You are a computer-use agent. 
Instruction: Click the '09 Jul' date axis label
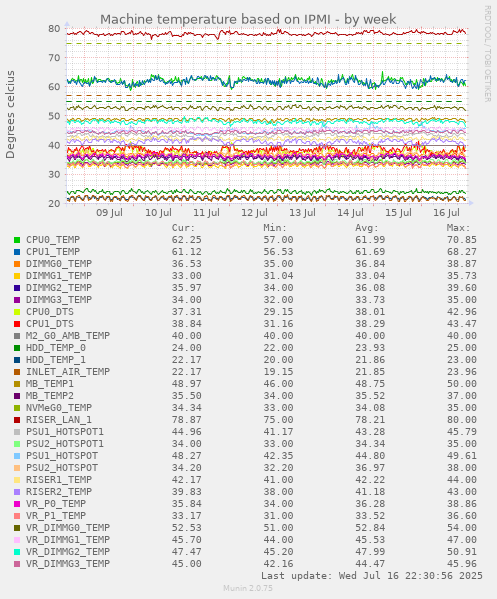pyautogui.click(x=110, y=212)
